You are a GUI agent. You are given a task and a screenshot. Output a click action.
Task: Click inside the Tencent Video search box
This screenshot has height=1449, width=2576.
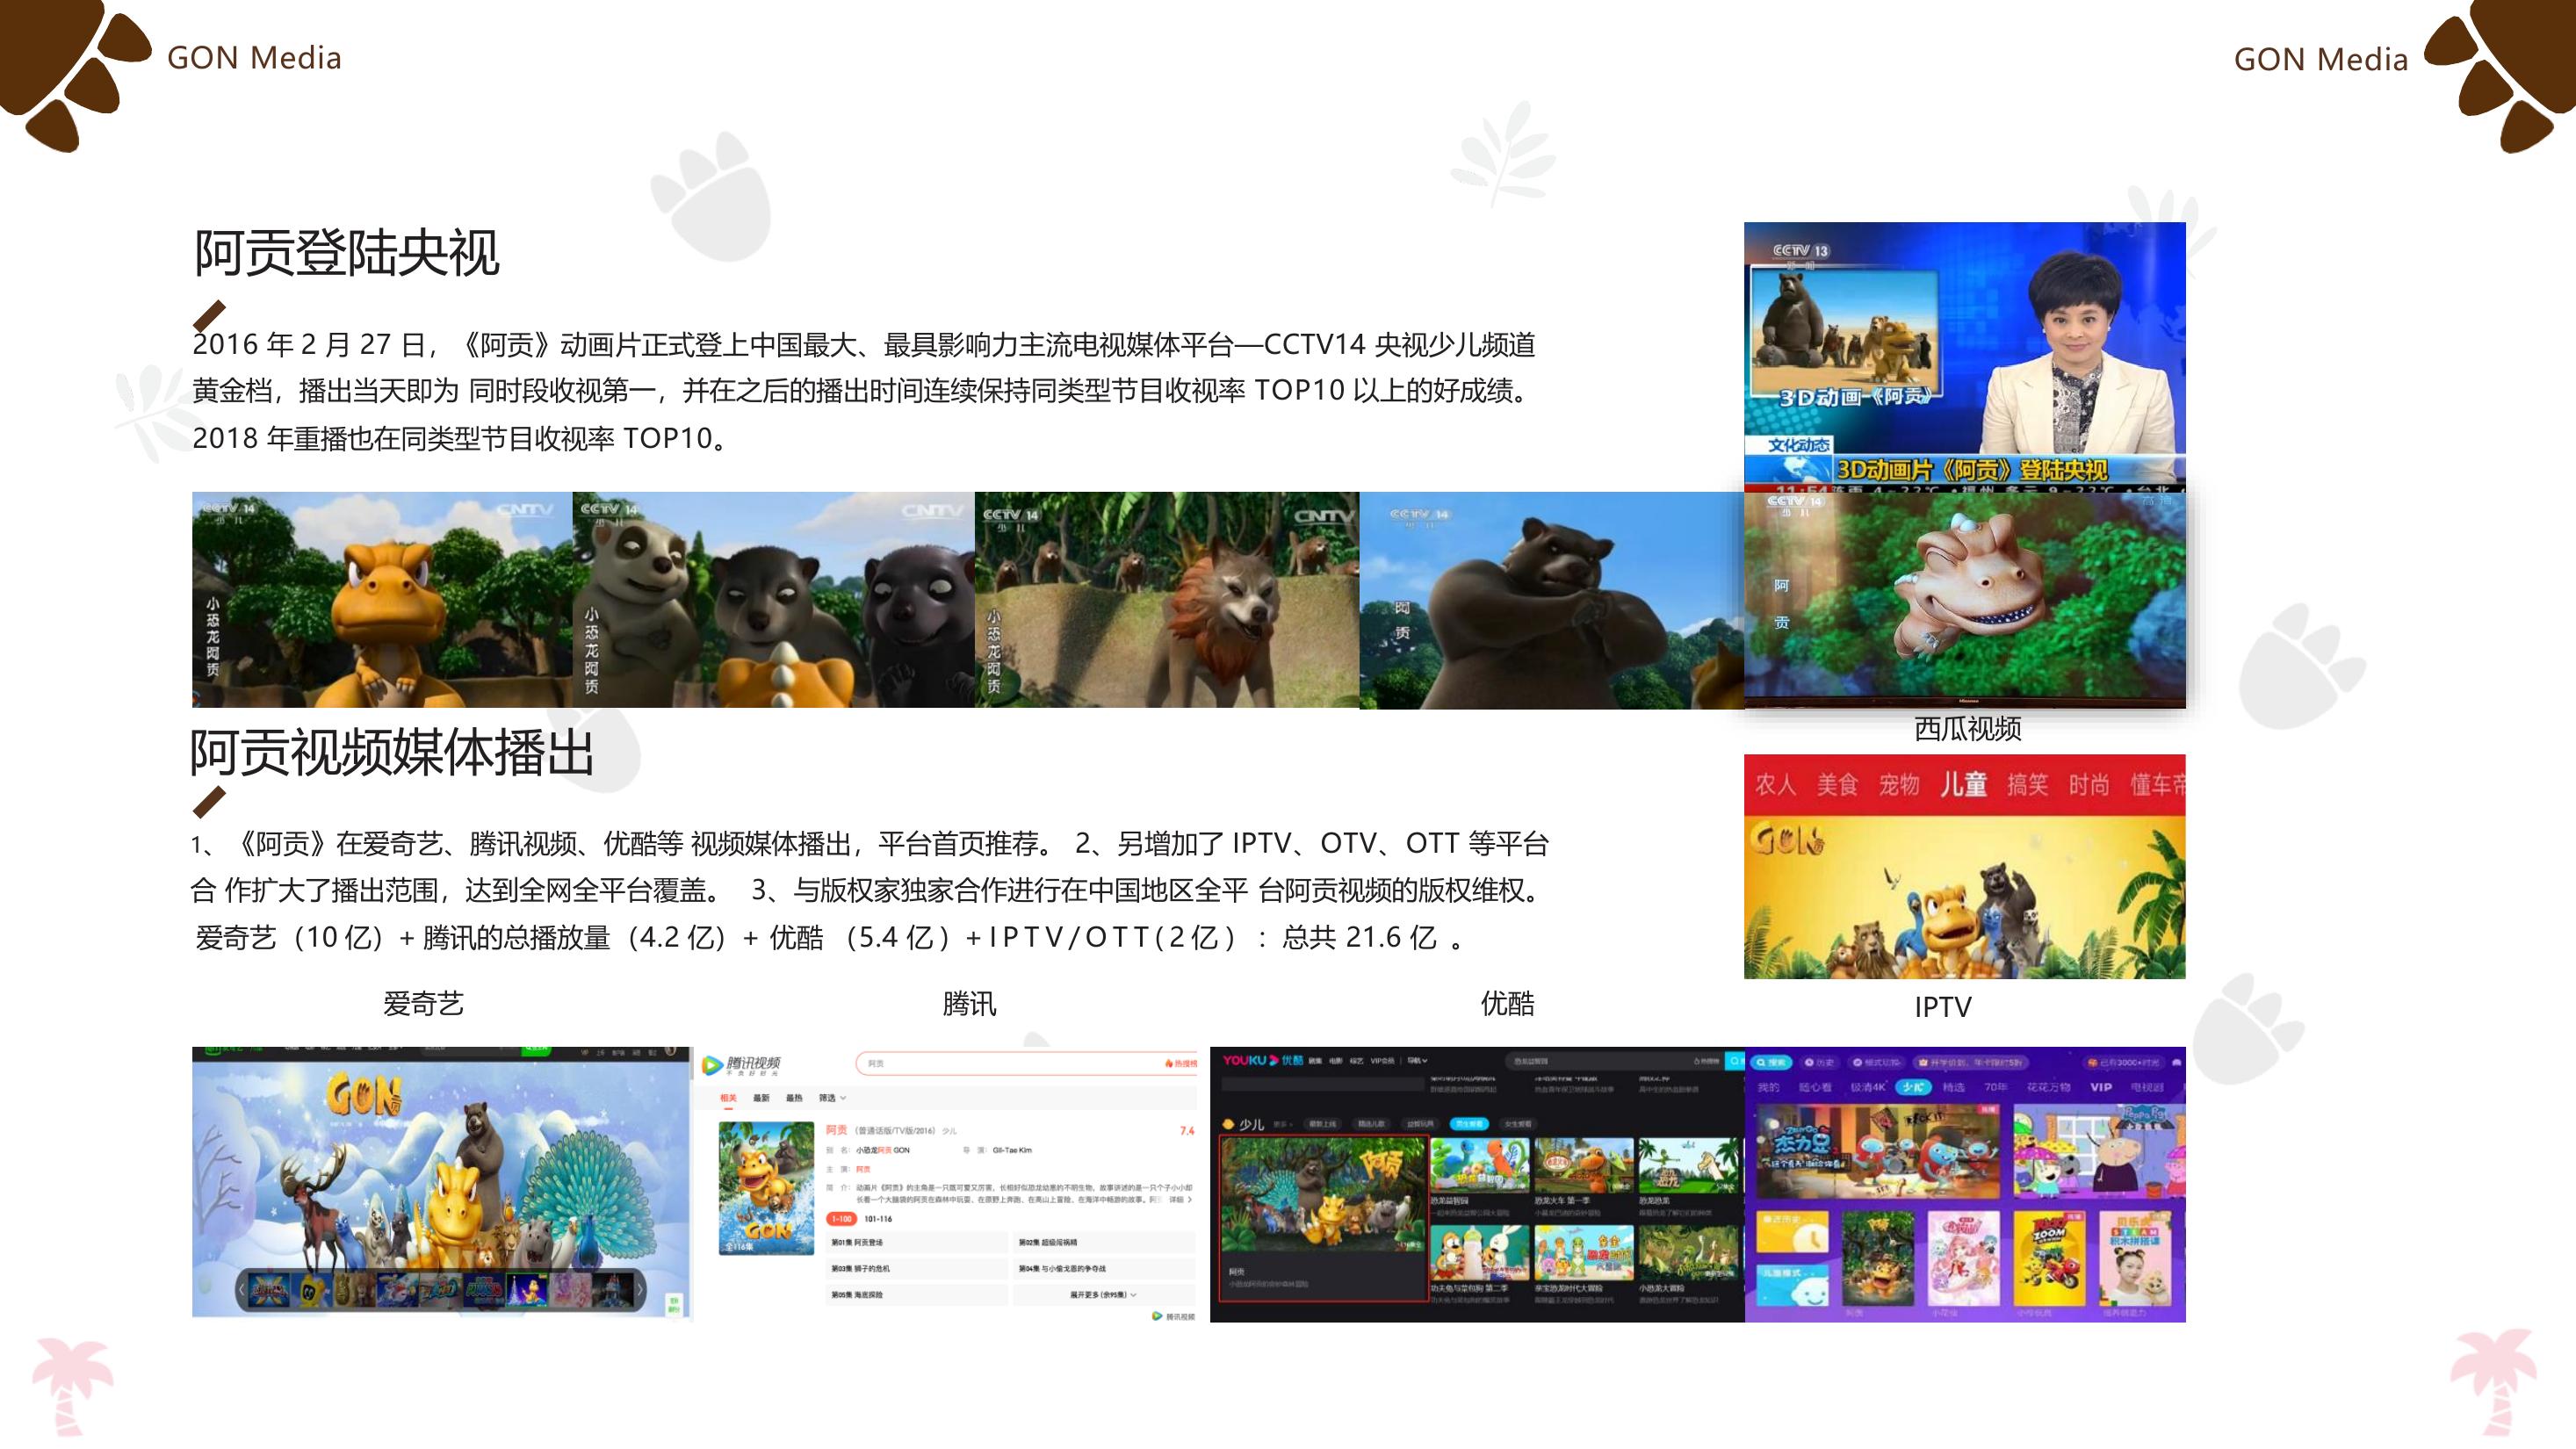[1027, 1064]
